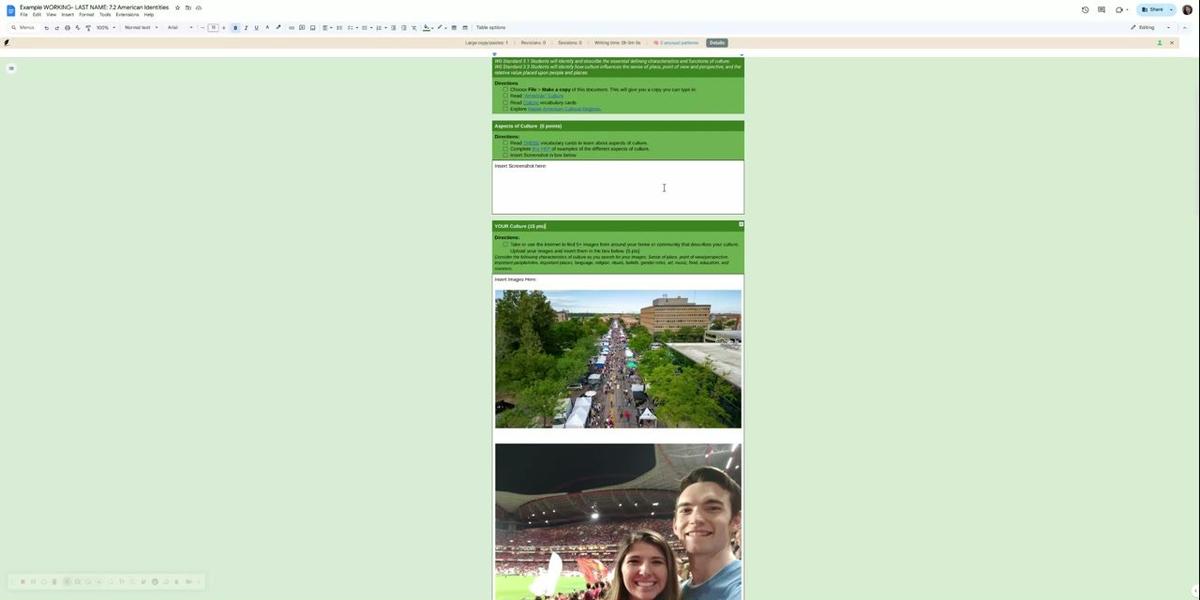The height and width of the screenshot is (600, 1200).
Task: Star this document
Action: coord(178,8)
